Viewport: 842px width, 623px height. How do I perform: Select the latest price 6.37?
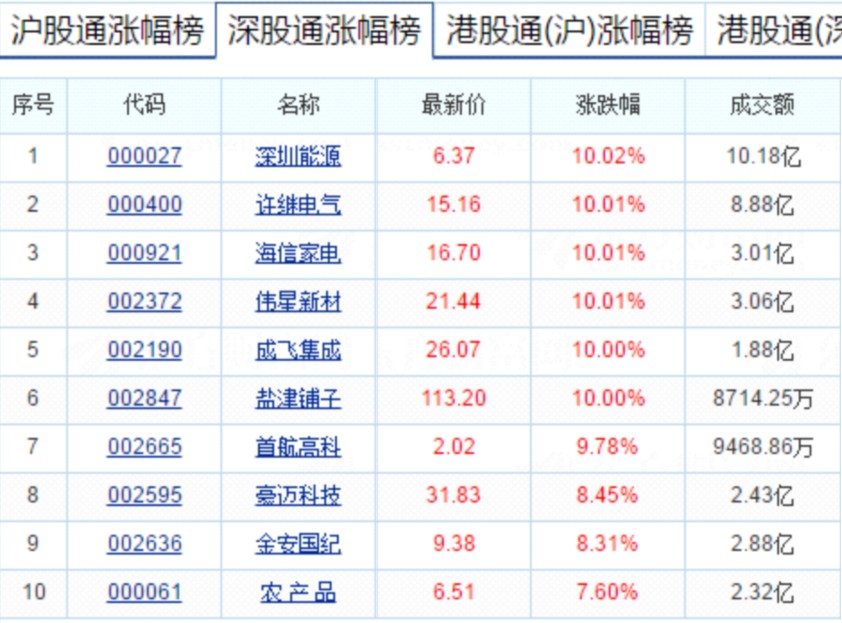coord(454,156)
